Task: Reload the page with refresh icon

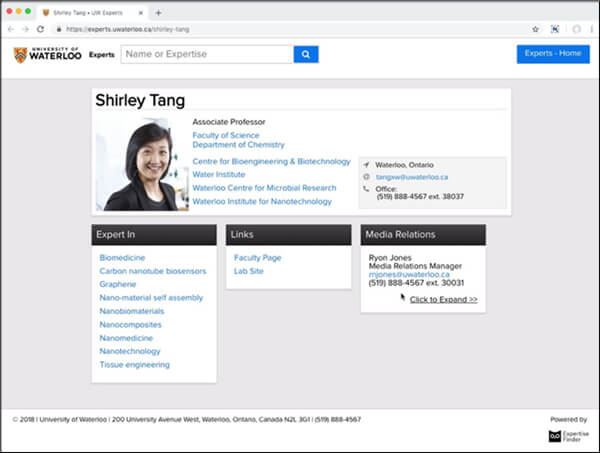Action: [x=40, y=29]
